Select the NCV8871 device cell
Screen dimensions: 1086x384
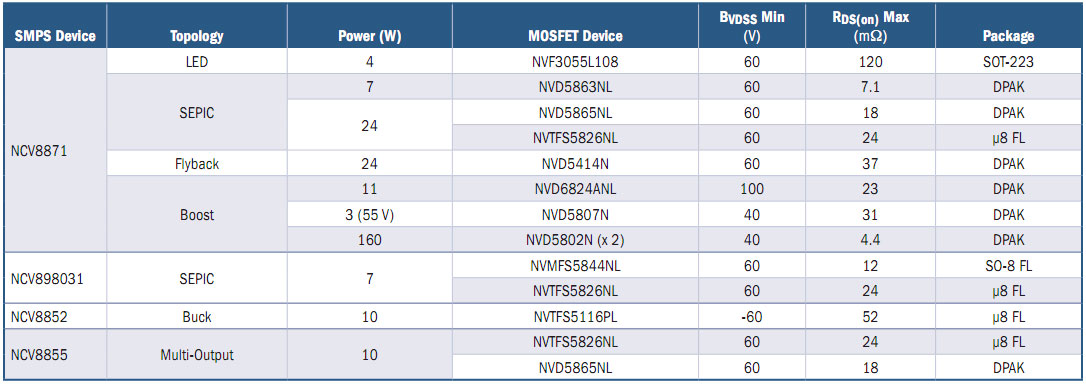55,150
